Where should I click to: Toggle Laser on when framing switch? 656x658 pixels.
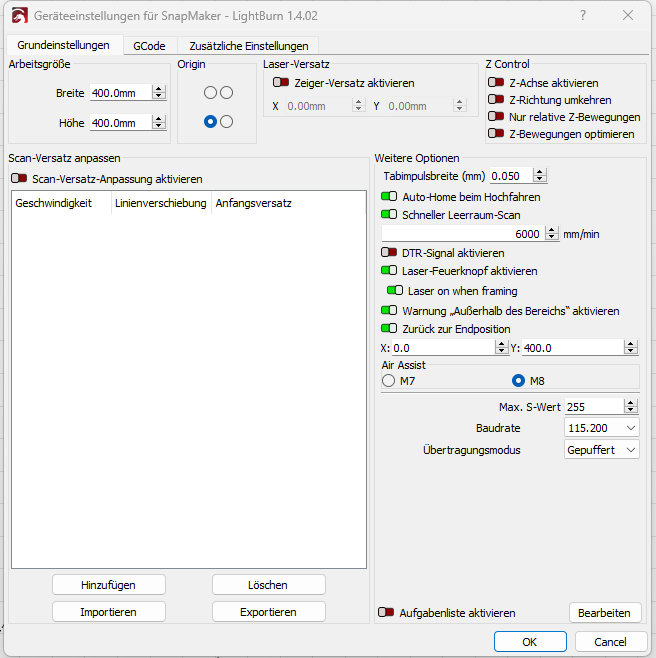pos(395,290)
